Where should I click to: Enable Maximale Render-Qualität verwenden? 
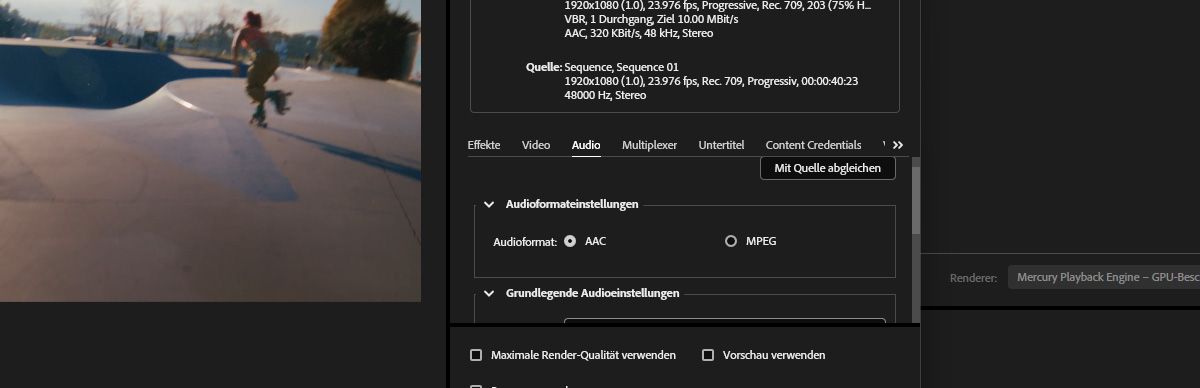[x=476, y=355]
